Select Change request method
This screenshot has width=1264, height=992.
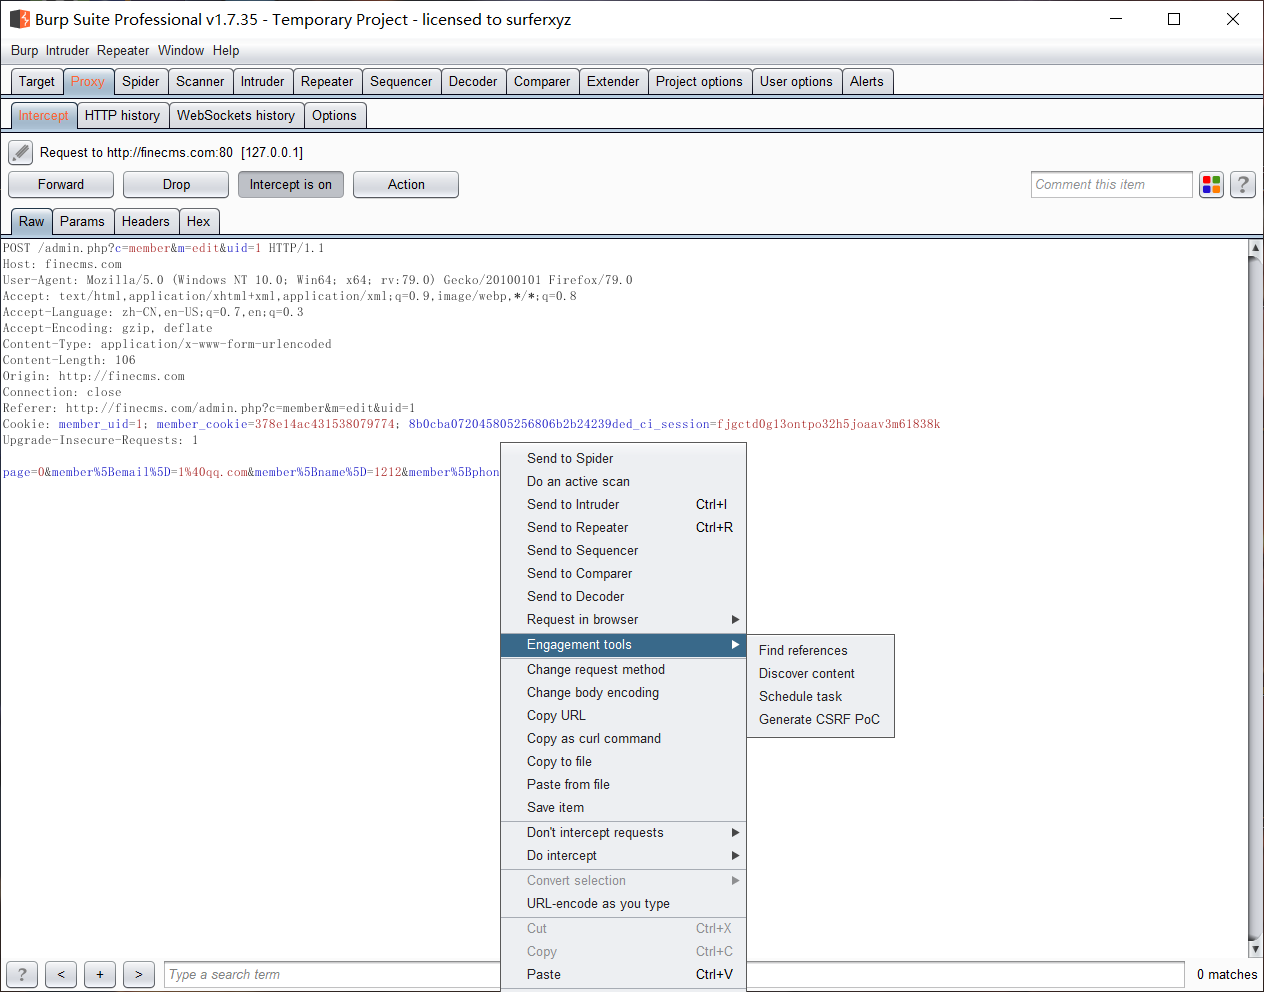tap(623, 670)
